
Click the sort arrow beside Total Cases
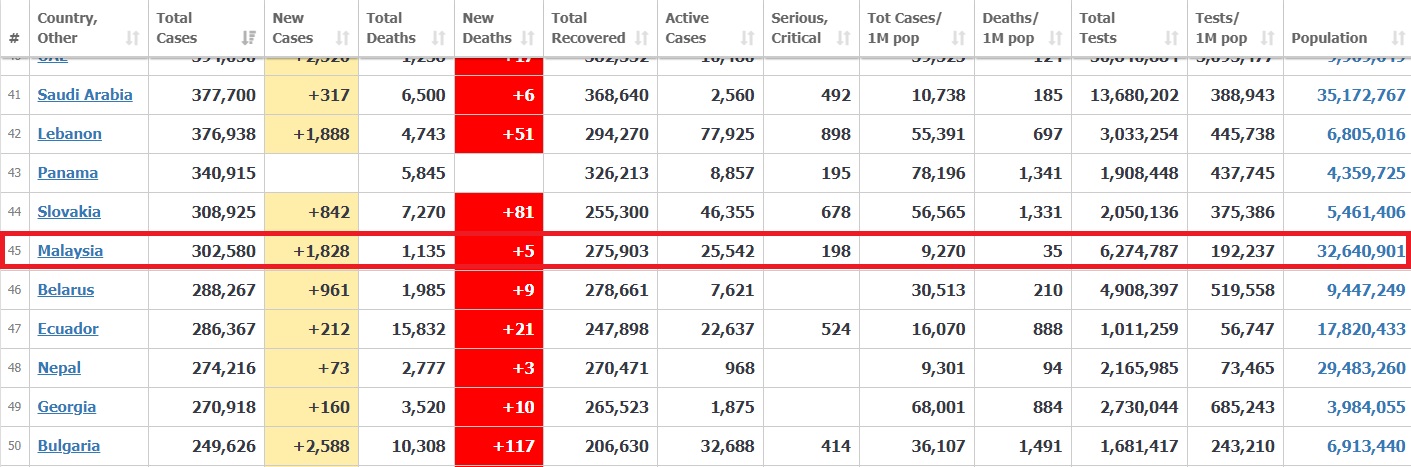click(x=247, y=39)
